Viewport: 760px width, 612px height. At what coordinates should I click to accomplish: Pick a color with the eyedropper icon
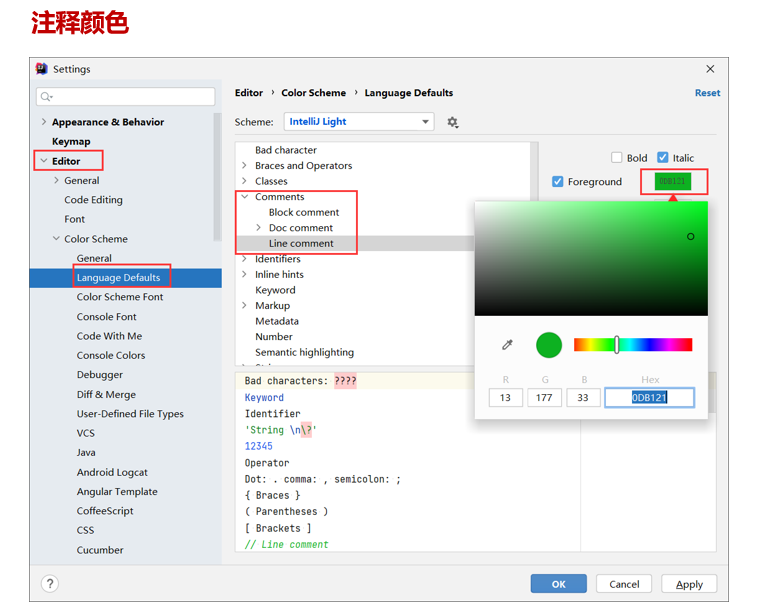coord(507,345)
